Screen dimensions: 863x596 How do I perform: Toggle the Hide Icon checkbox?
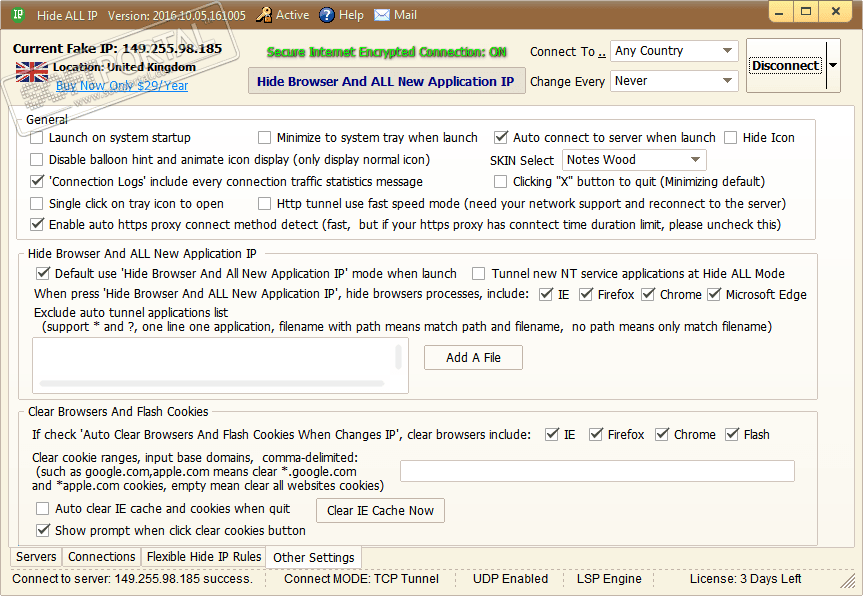click(x=730, y=138)
